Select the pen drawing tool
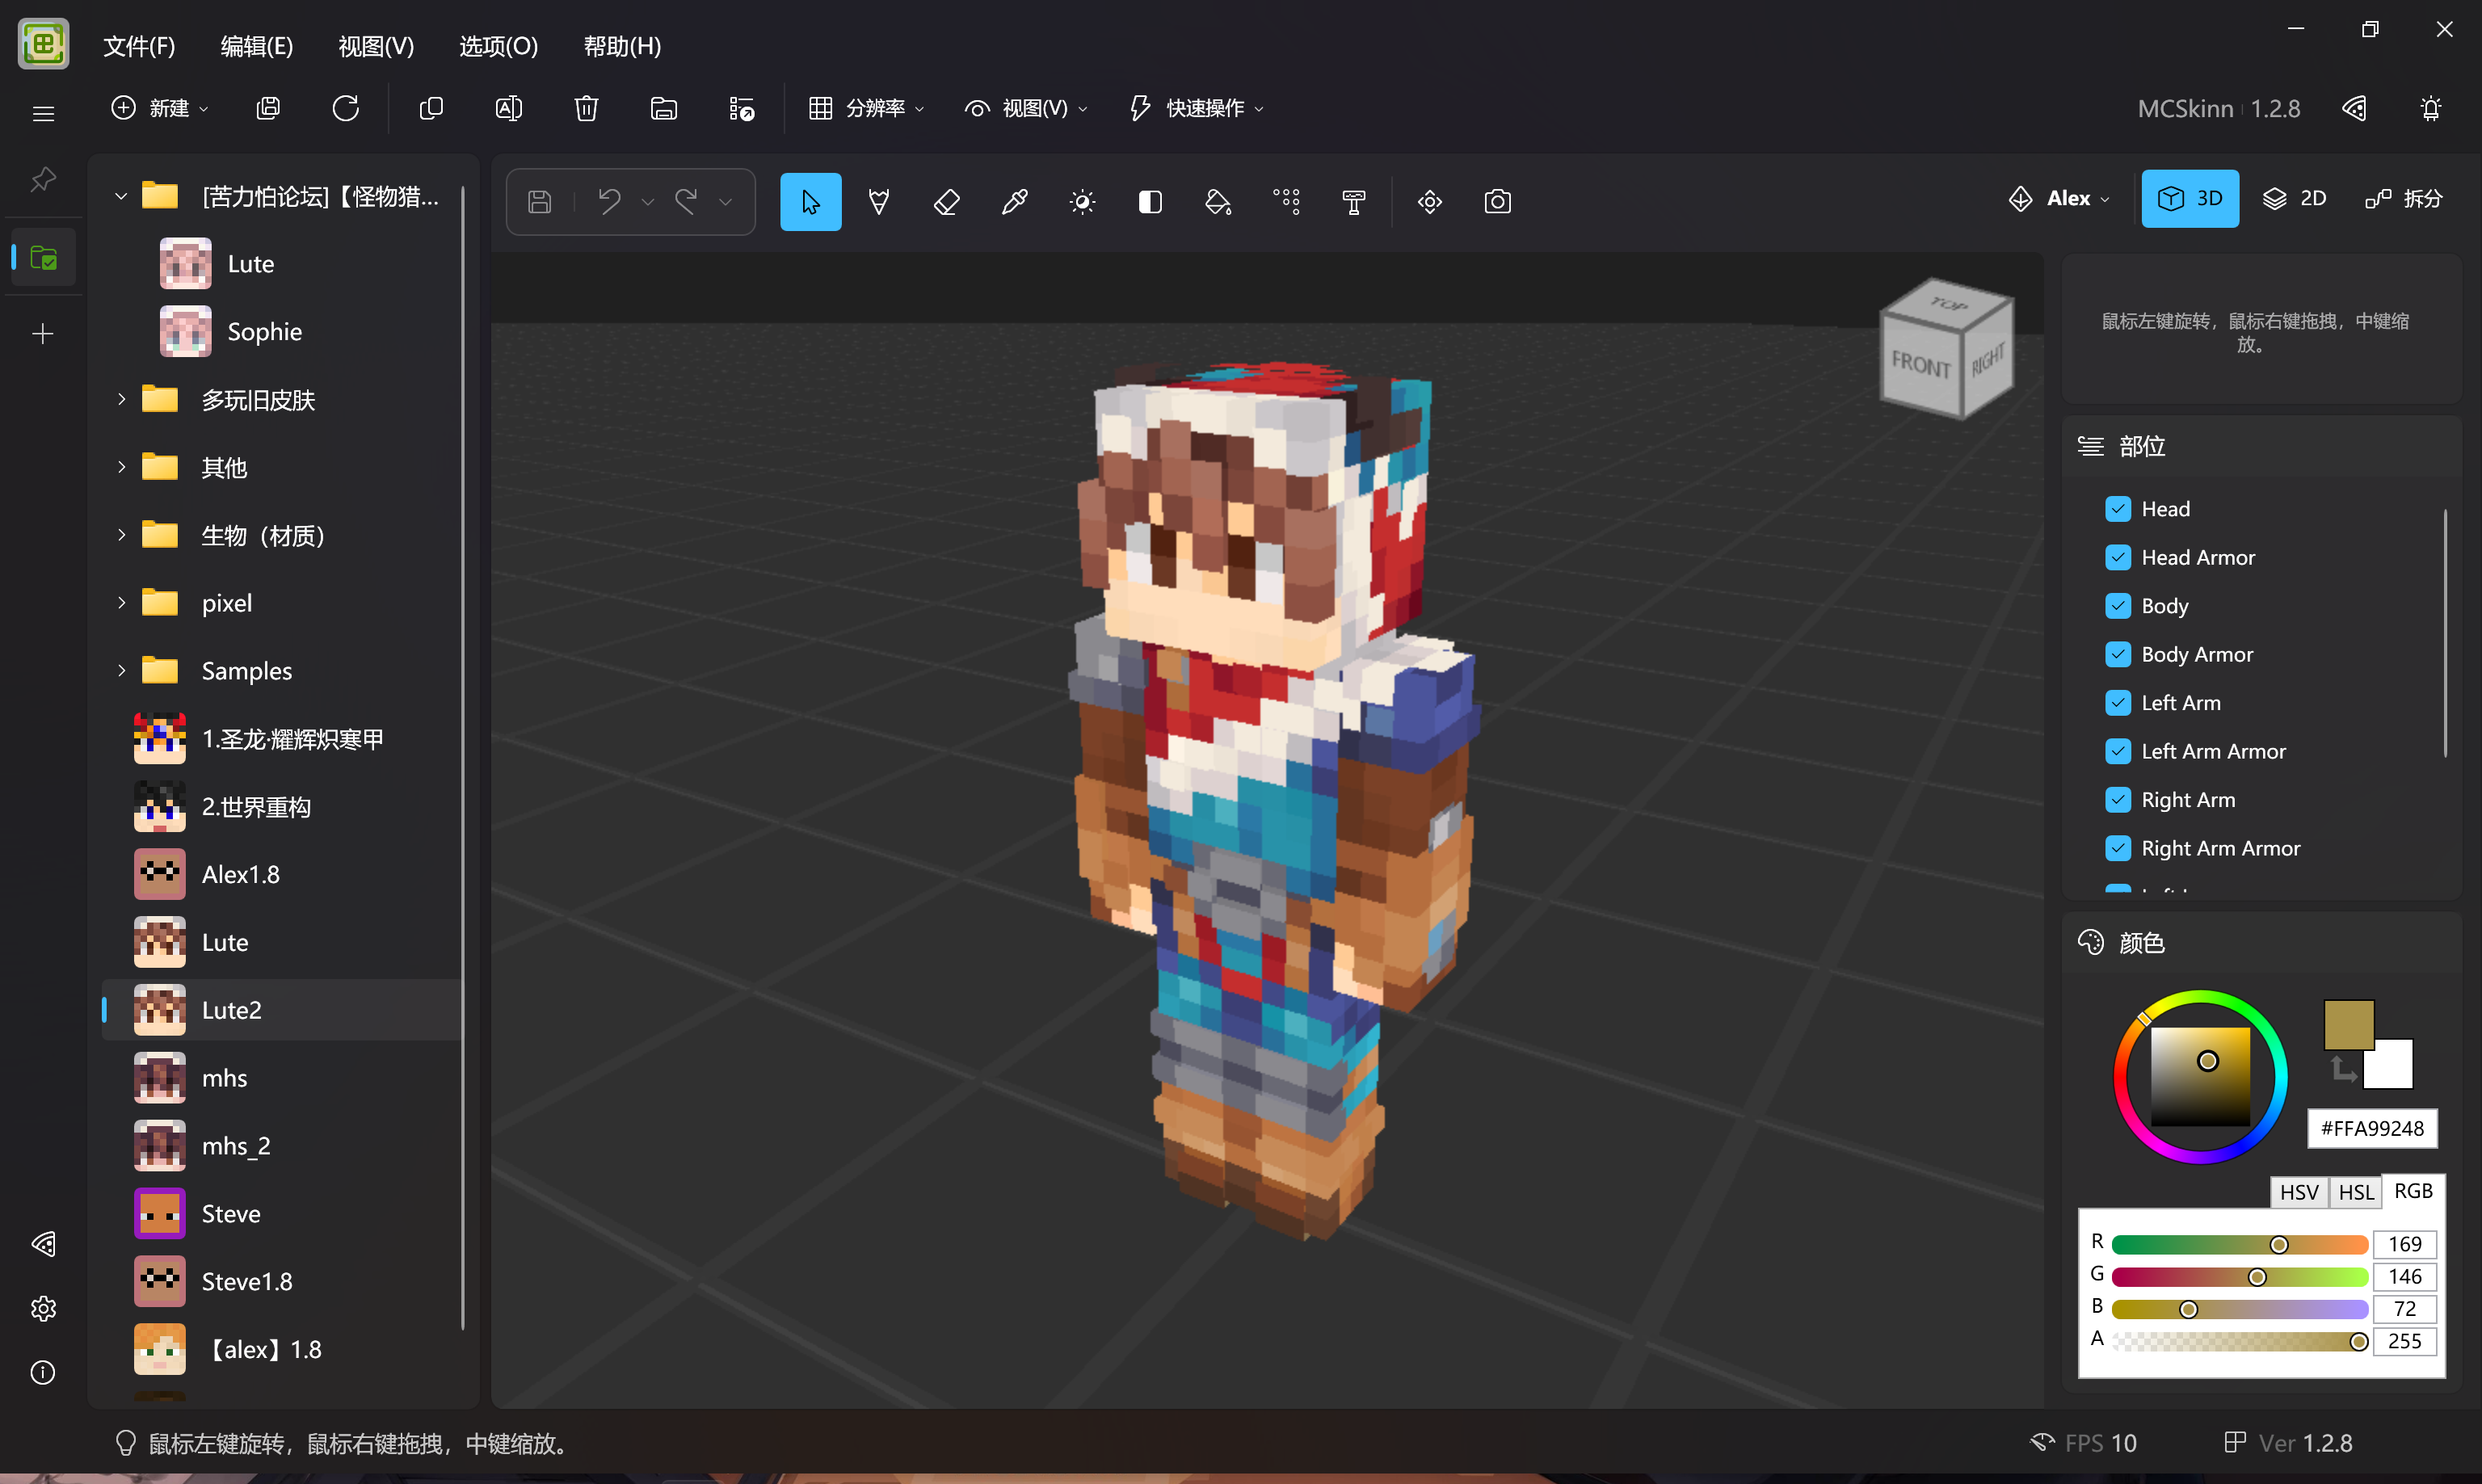The image size is (2482, 1484). click(878, 201)
